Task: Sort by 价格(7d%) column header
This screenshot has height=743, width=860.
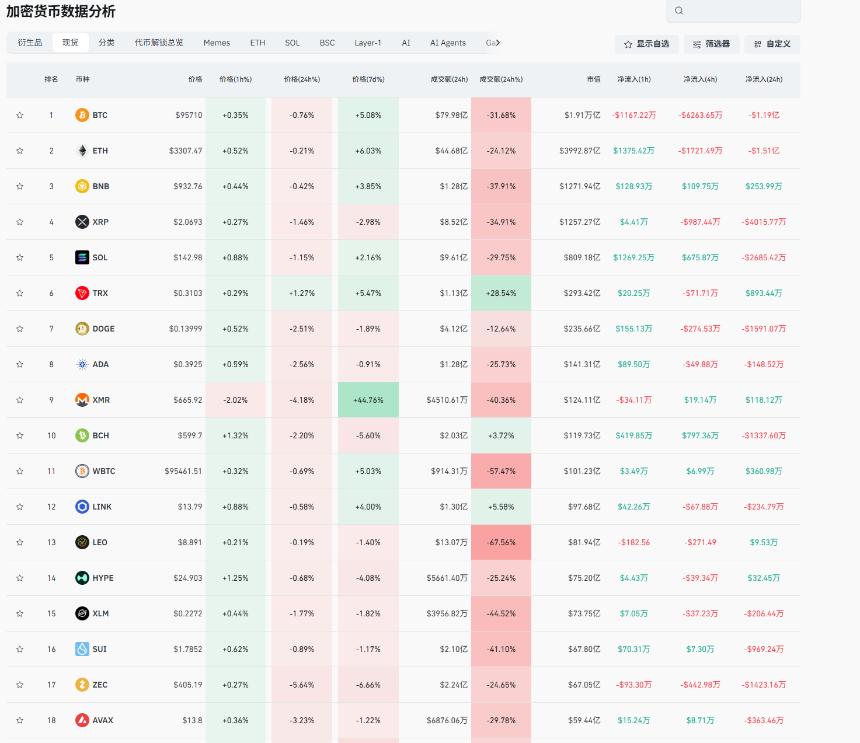Action: [368, 79]
